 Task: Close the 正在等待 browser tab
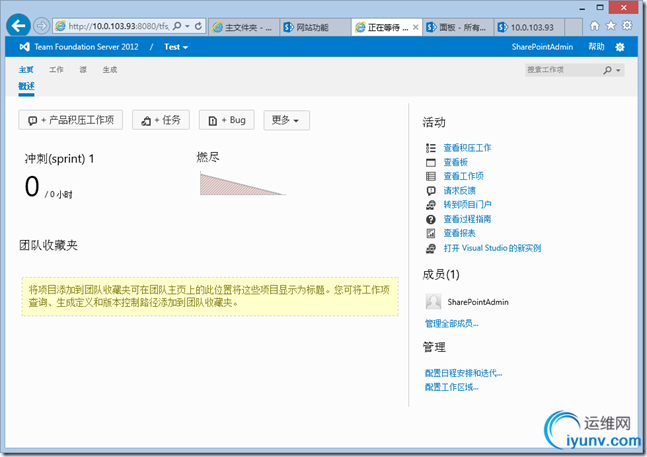click(x=416, y=27)
